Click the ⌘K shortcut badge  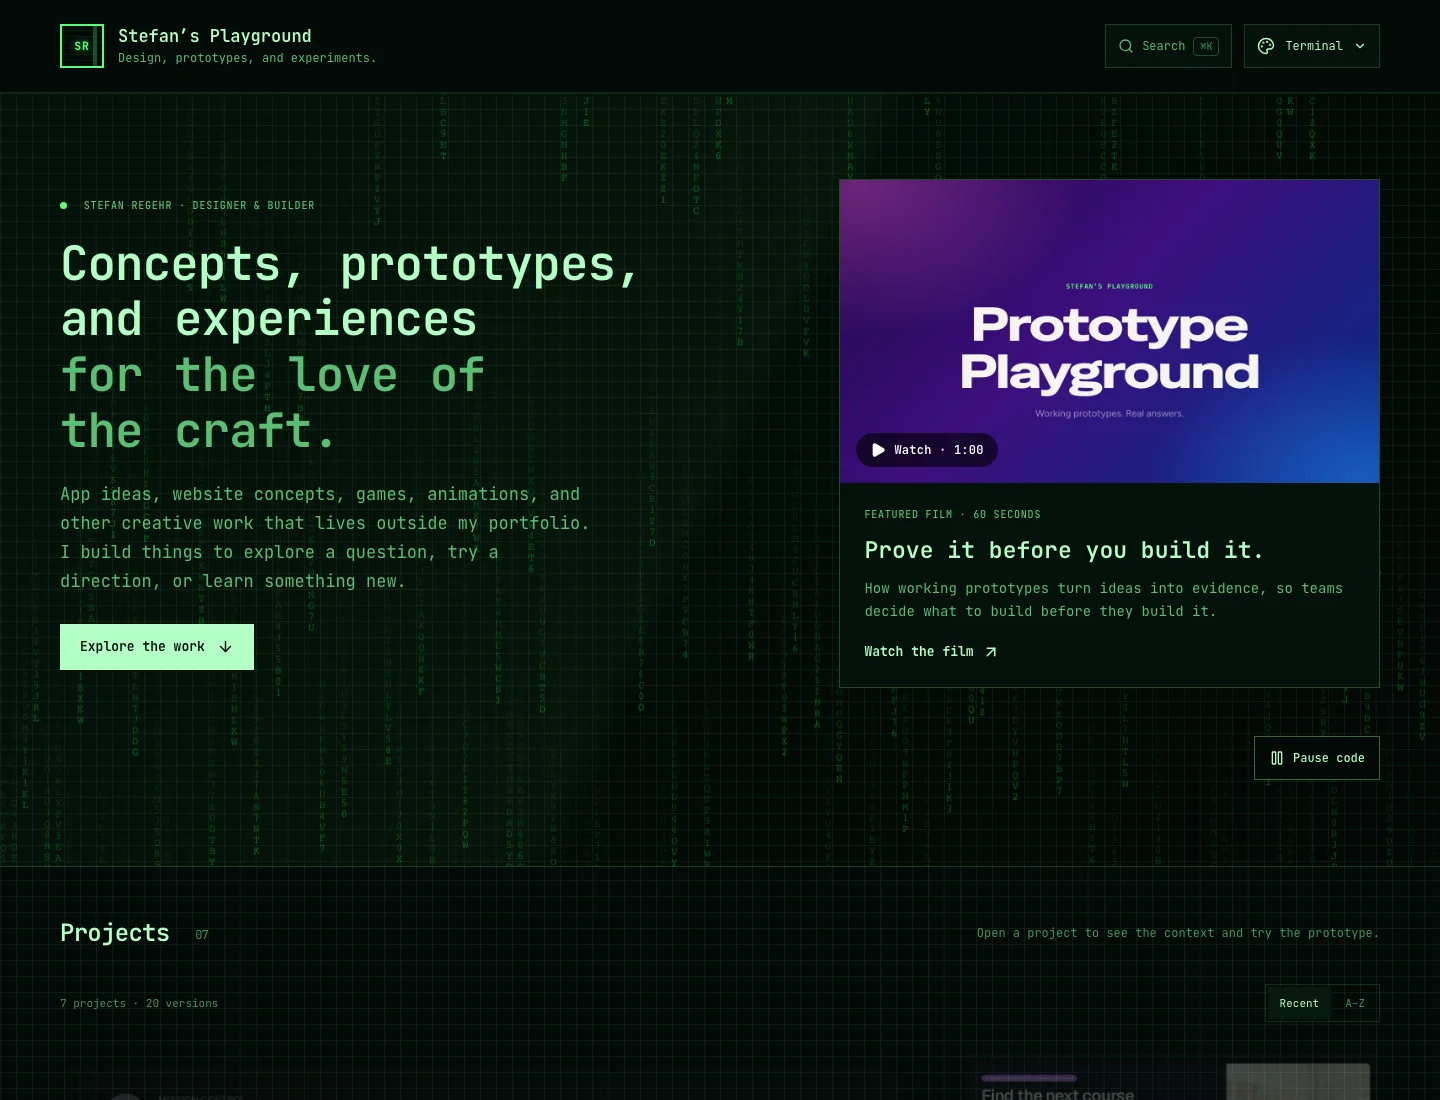[1206, 46]
